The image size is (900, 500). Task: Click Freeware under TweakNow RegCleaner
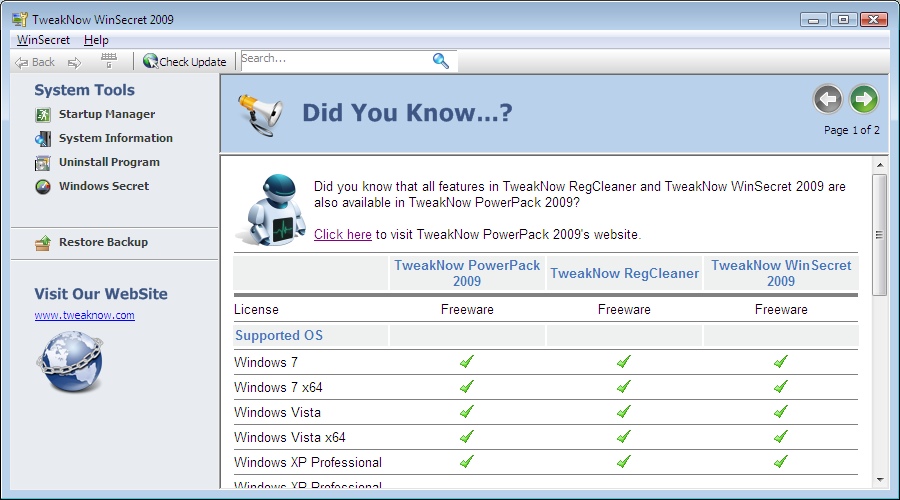tap(624, 309)
